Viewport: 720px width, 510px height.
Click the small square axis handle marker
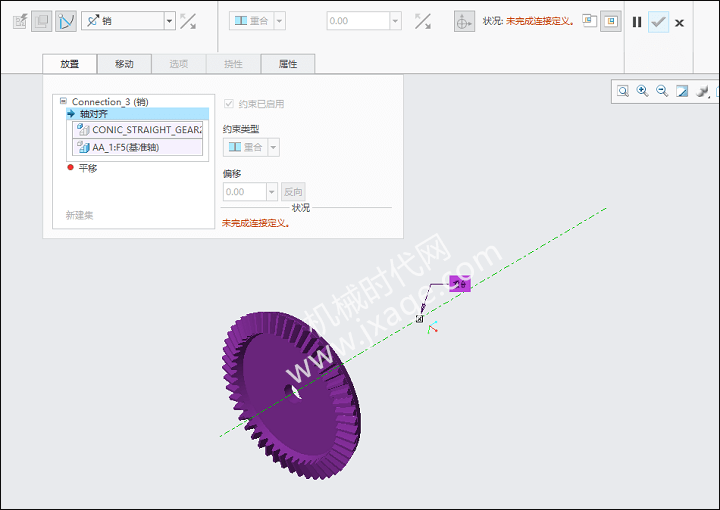click(419, 319)
